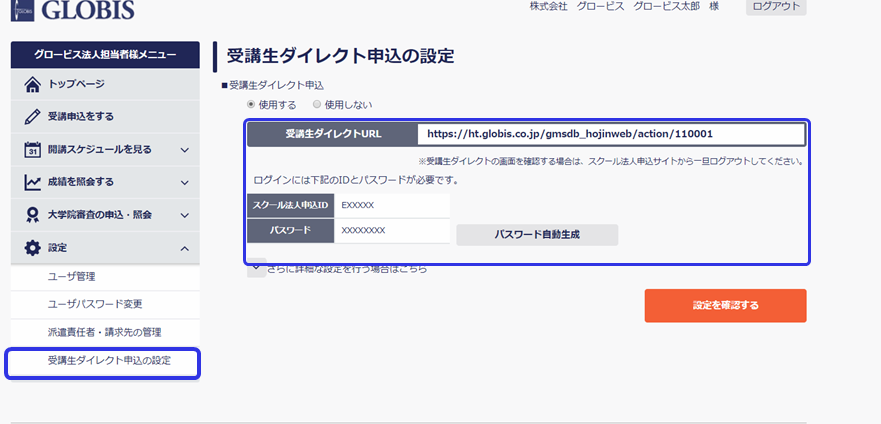Click the chart icon beside 成績を照会する
This screenshot has height=424, width=881.
click(x=33, y=182)
